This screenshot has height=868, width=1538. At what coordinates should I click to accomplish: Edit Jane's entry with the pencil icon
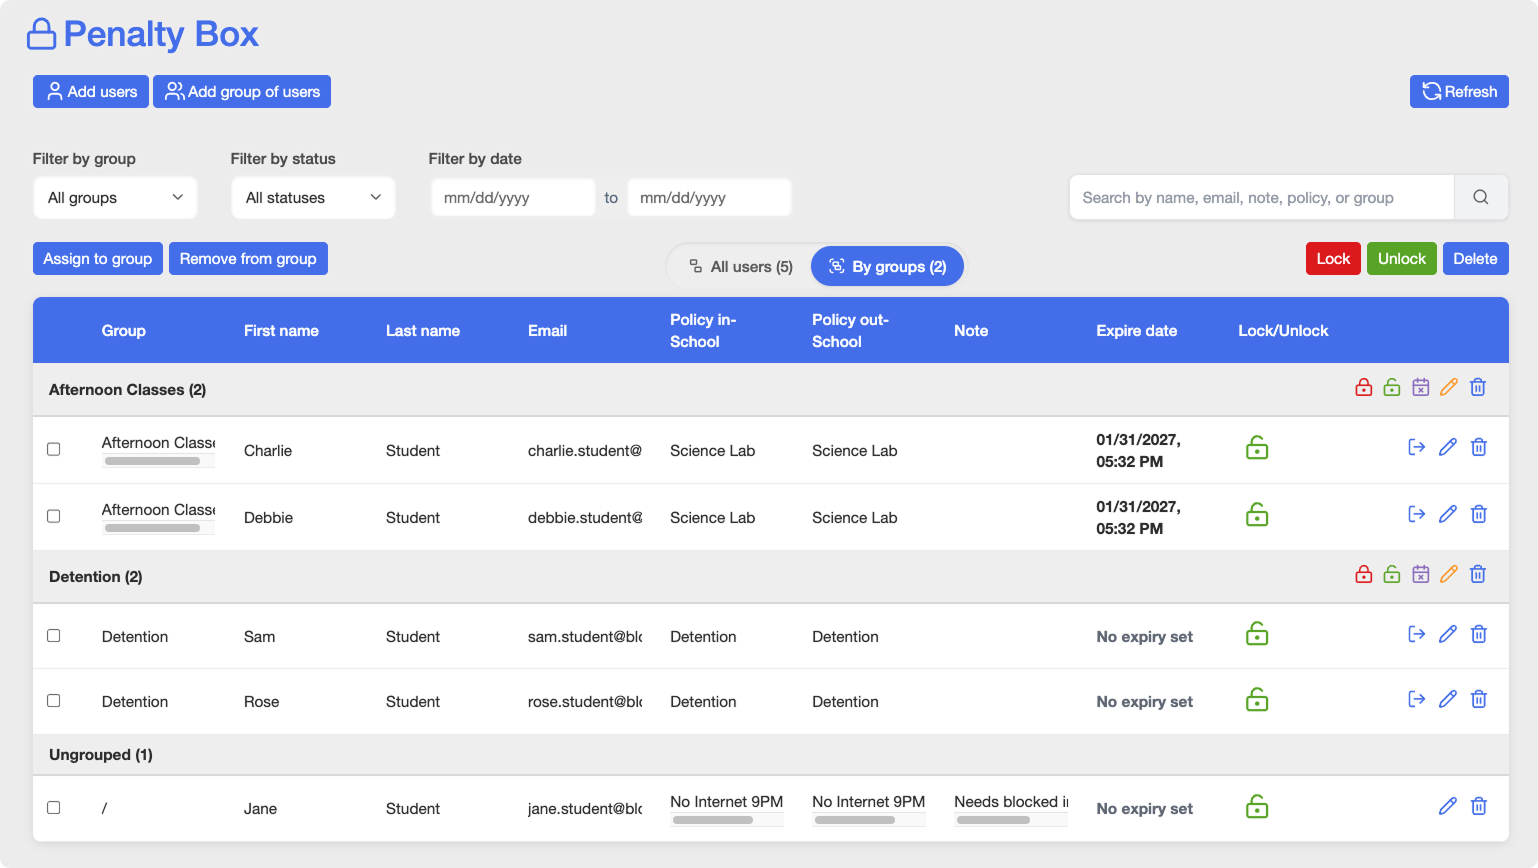1448,807
